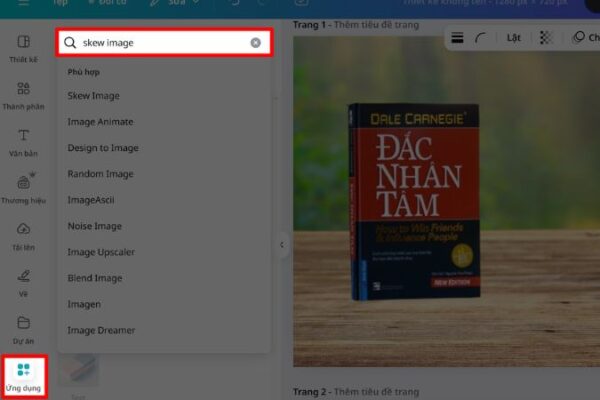Viewport: 600px width, 400px height.
Task: Select the Vẽ (Draw) tool
Action: tap(23, 280)
